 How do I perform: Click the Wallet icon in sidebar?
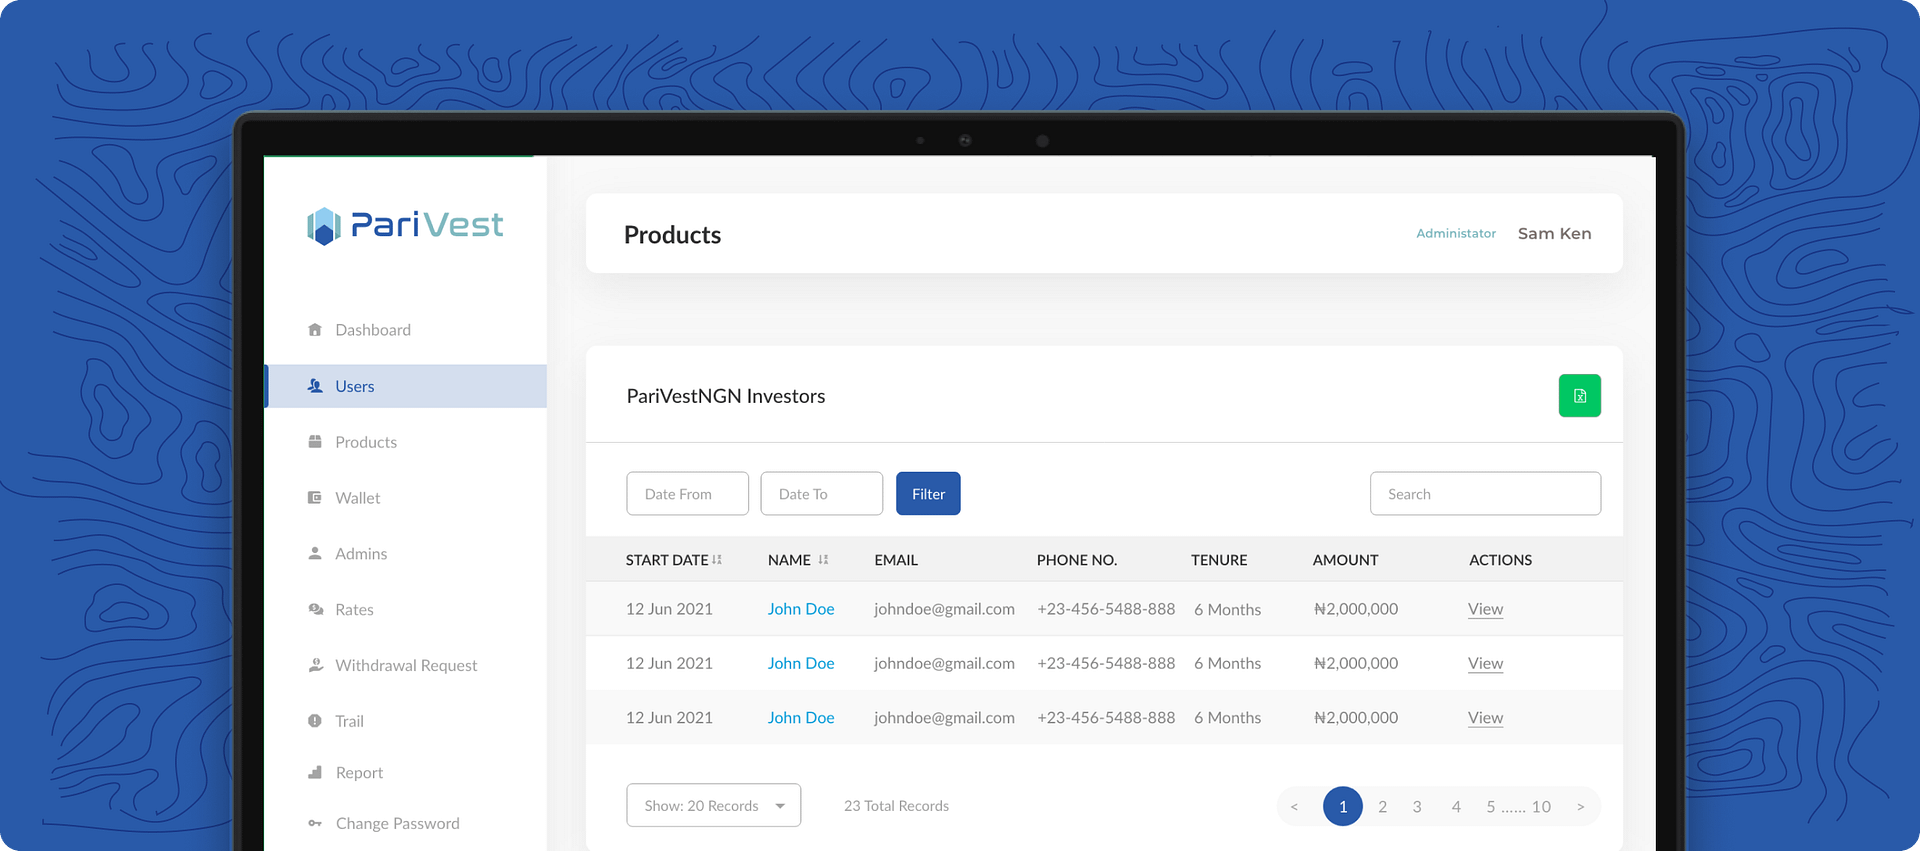pyautogui.click(x=315, y=498)
